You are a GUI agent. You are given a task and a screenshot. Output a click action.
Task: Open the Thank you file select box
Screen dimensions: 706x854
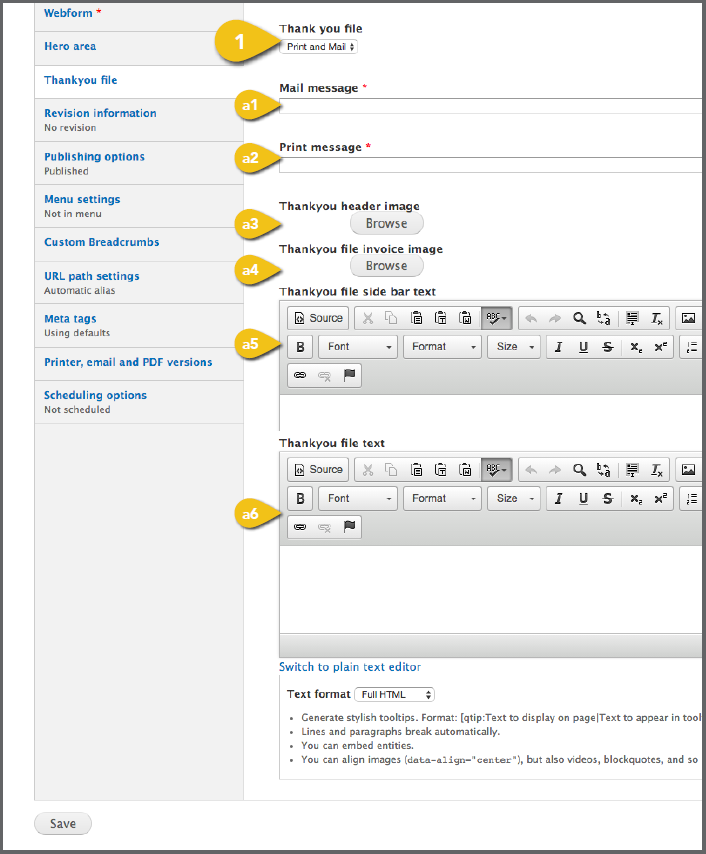(x=319, y=47)
